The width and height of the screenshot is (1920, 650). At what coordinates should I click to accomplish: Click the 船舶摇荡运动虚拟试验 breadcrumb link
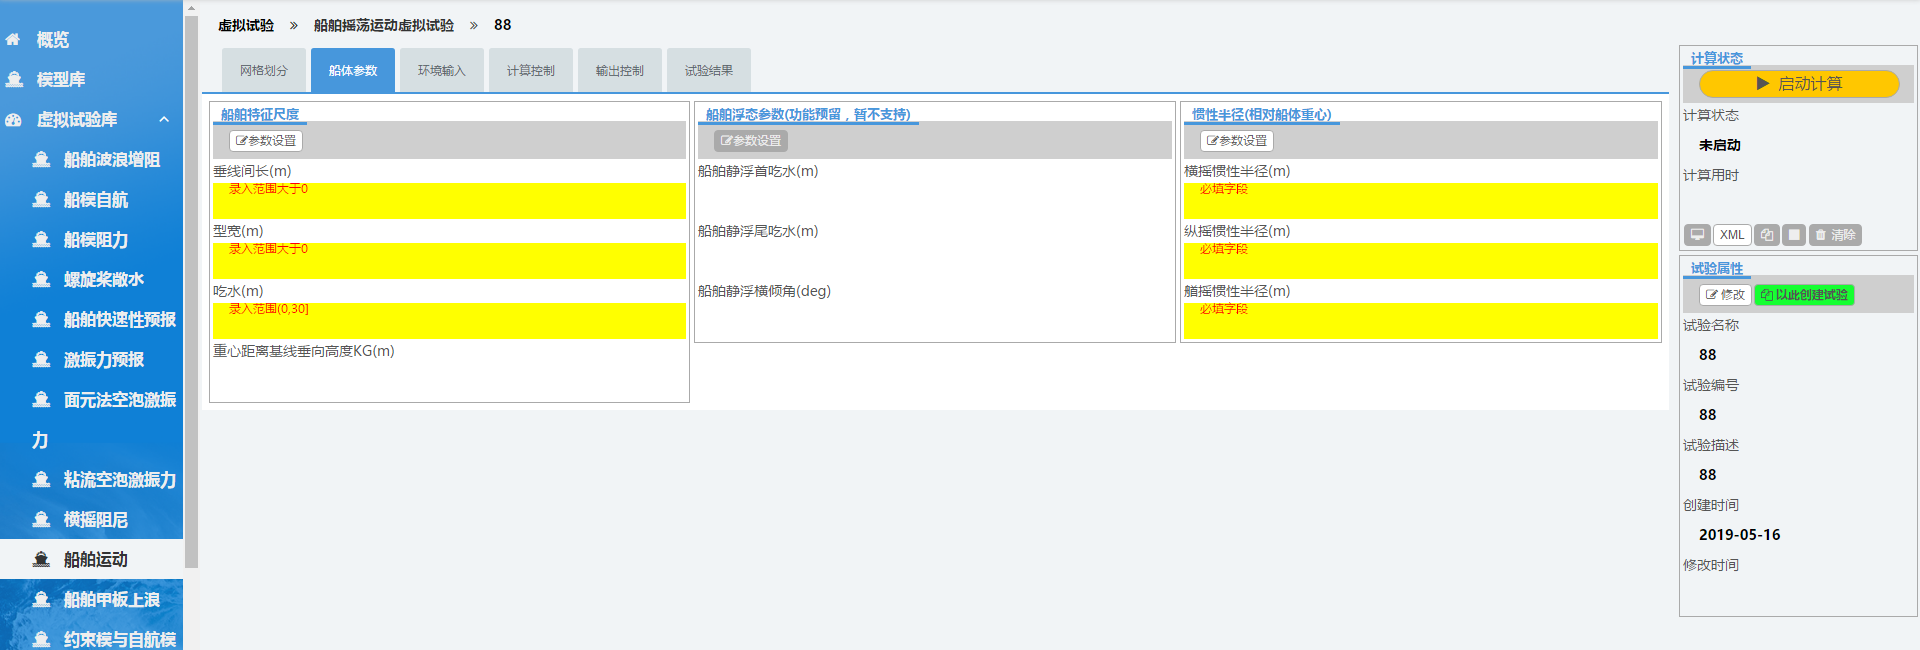pyautogui.click(x=383, y=25)
